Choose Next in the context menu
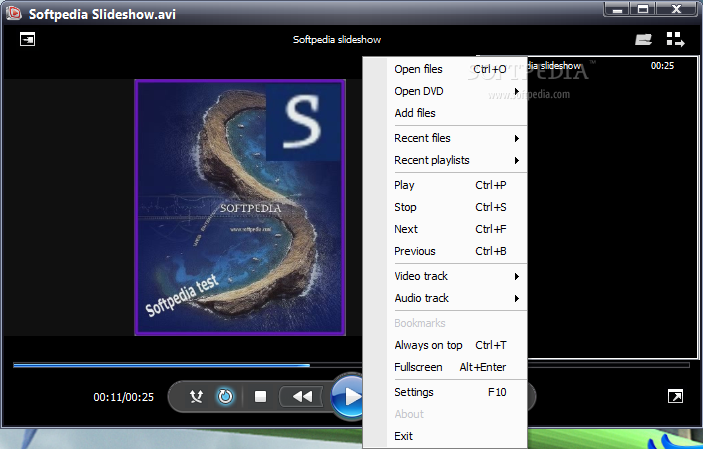The height and width of the screenshot is (449, 703). 456,229
